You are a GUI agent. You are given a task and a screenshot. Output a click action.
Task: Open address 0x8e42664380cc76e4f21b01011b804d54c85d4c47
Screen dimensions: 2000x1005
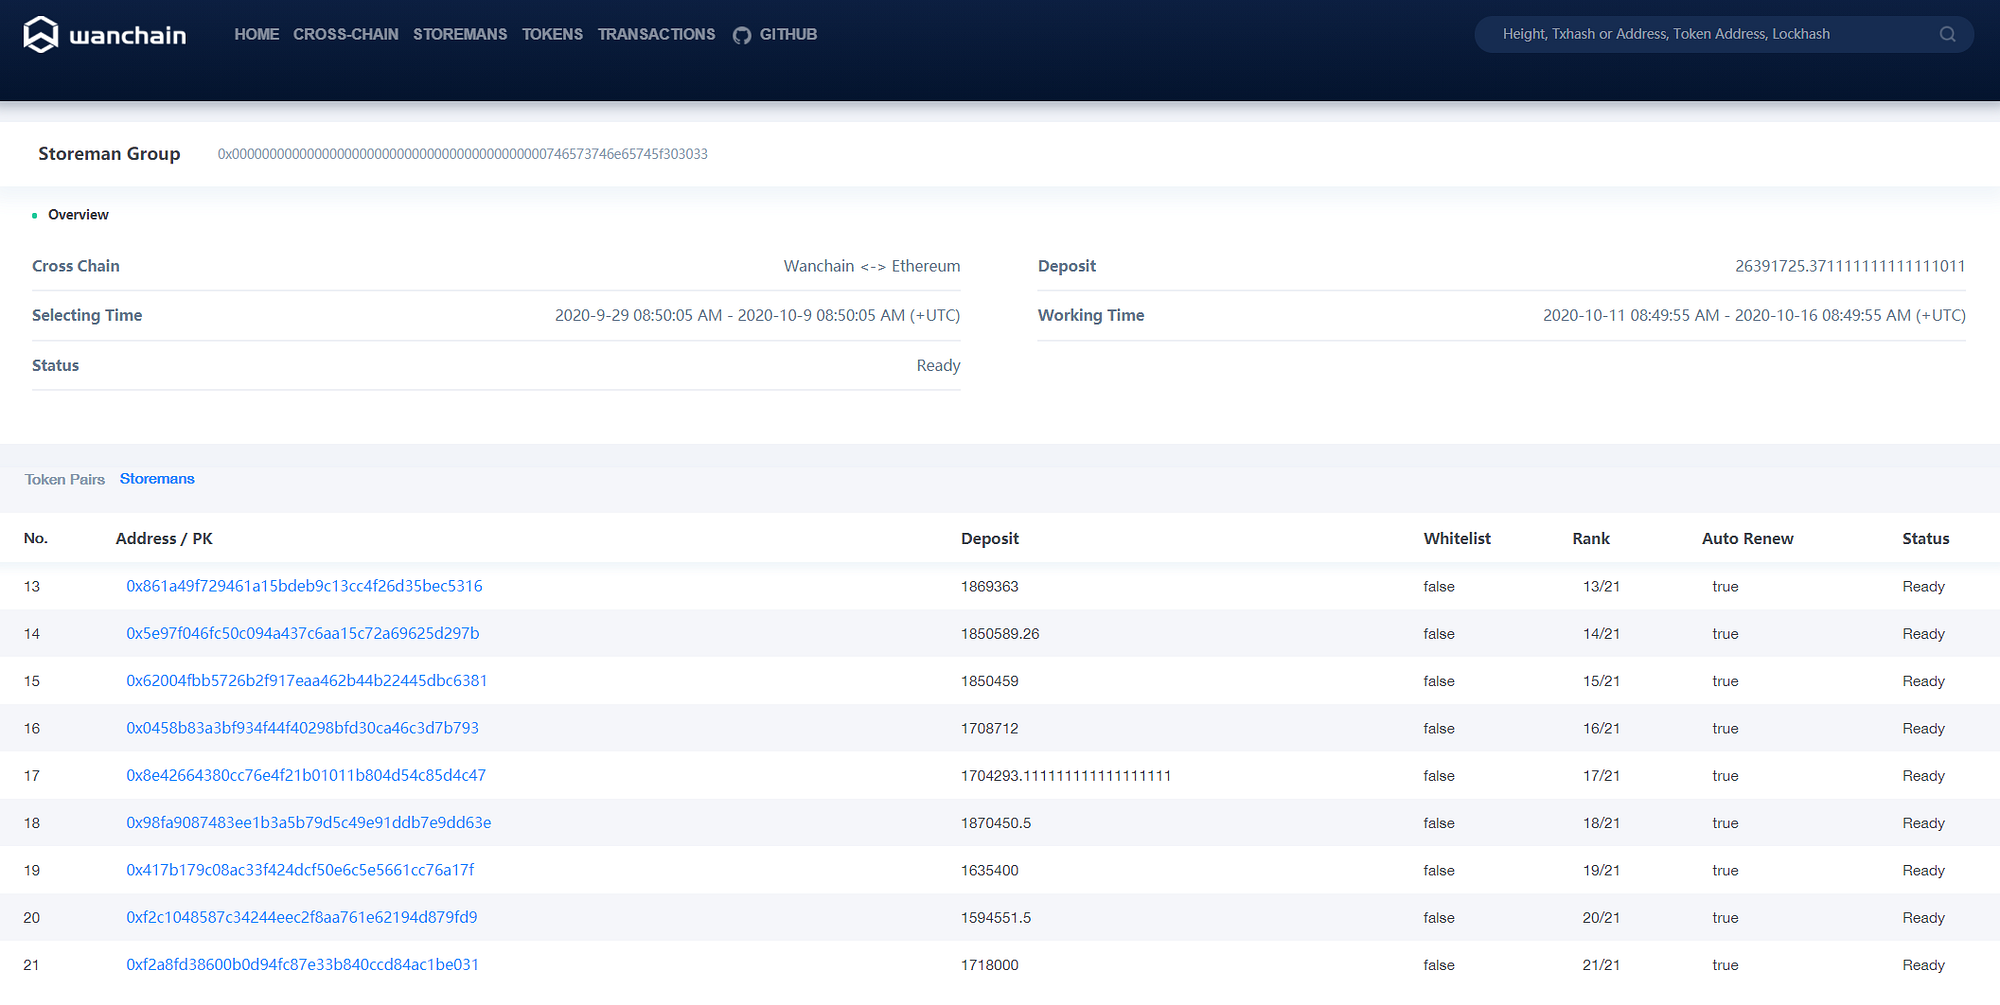coord(306,775)
